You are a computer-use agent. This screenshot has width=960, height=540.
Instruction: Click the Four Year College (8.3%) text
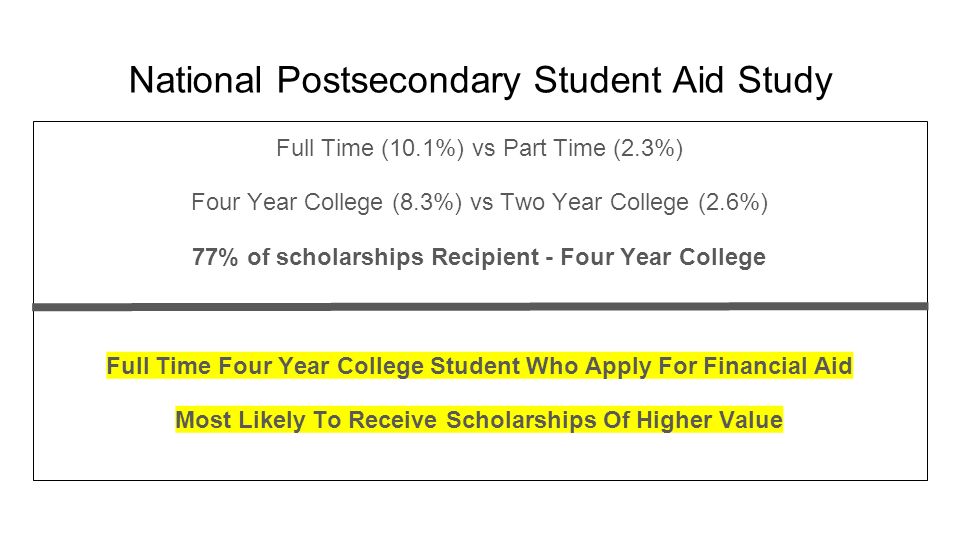[326, 202]
